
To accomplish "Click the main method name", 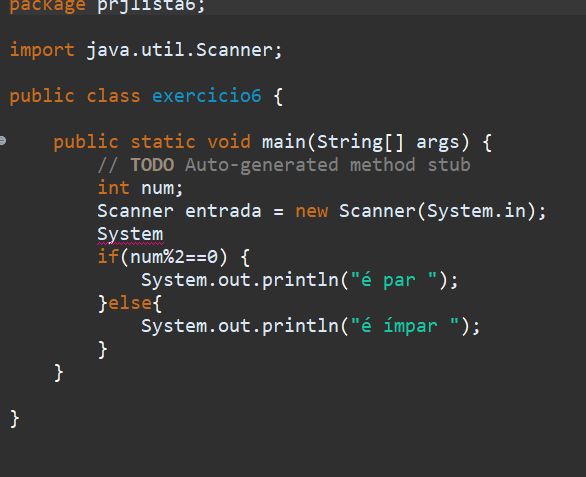I will click(283, 142).
